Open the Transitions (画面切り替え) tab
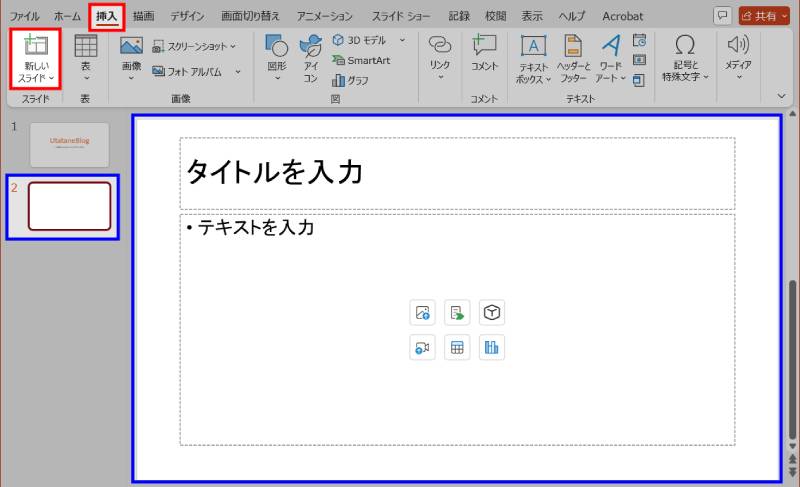800x487 pixels. click(x=250, y=16)
